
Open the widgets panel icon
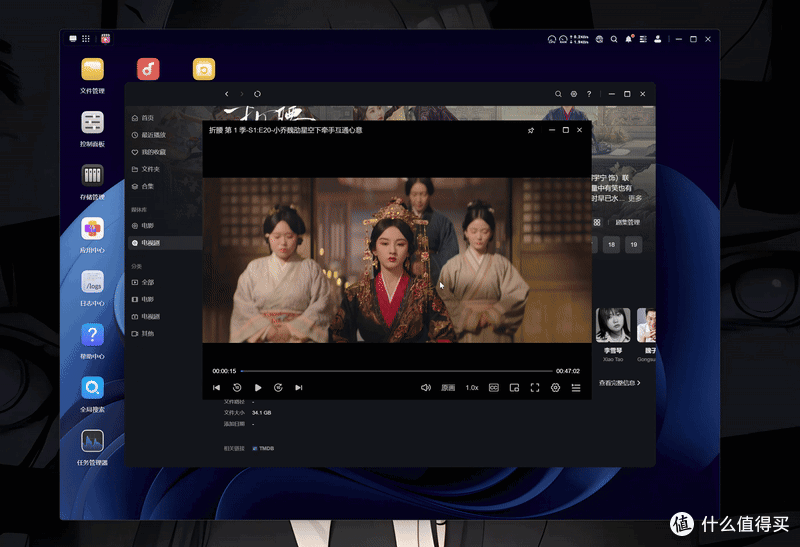click(x=643, y=39)
